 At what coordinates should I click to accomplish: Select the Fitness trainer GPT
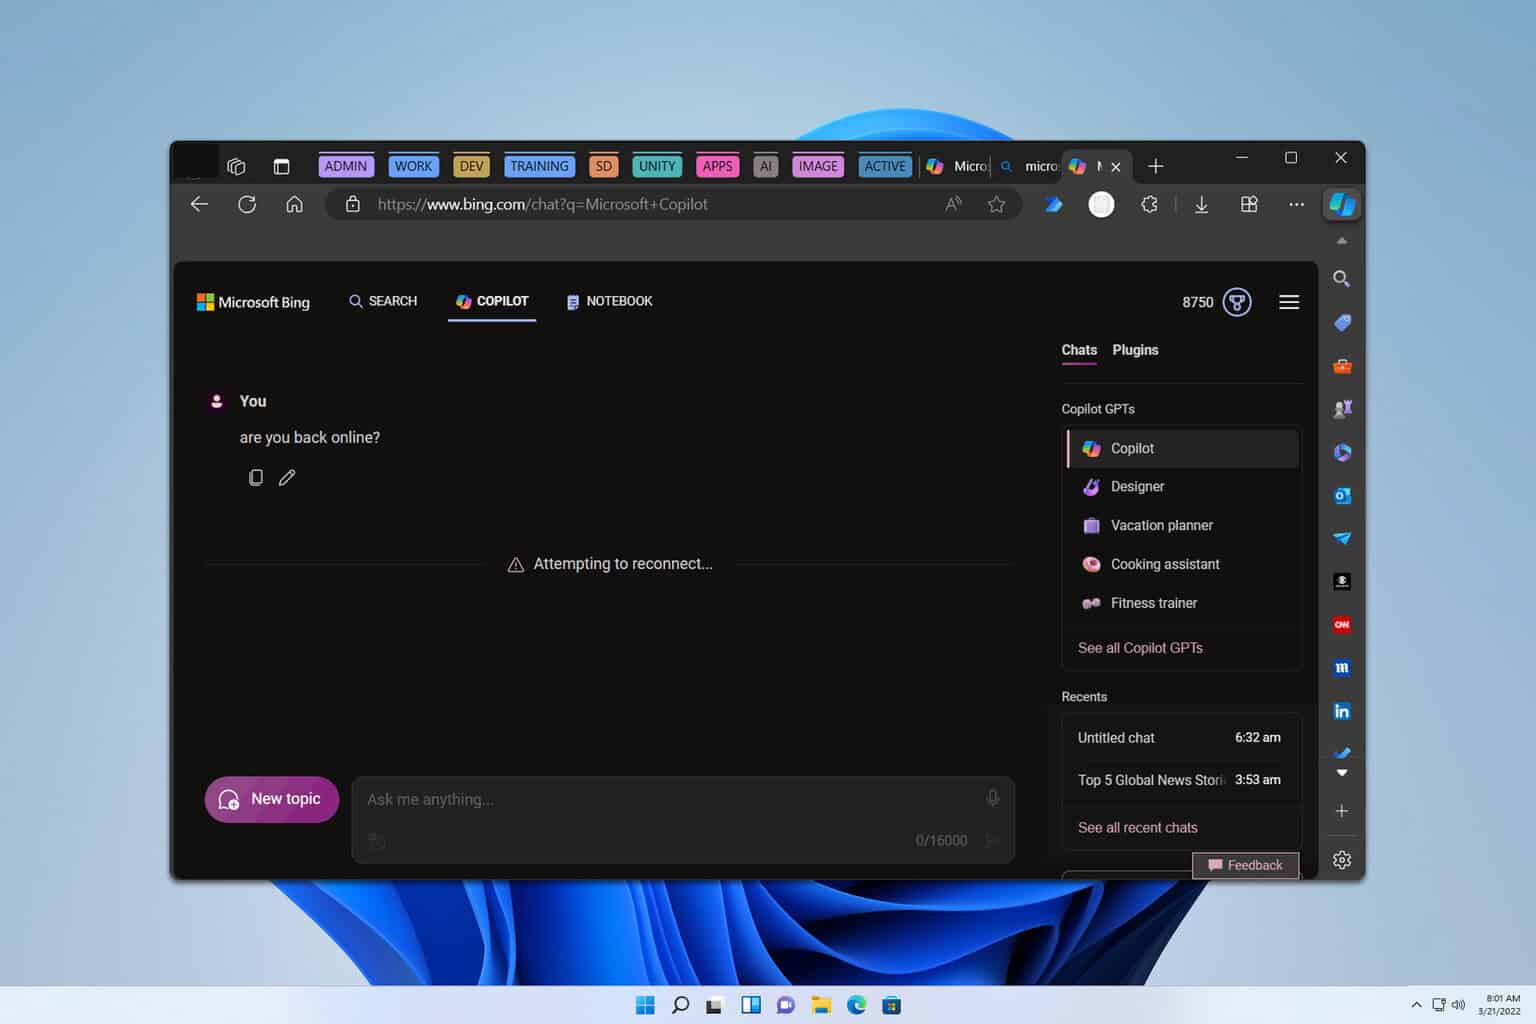[x=1182, y=603]
